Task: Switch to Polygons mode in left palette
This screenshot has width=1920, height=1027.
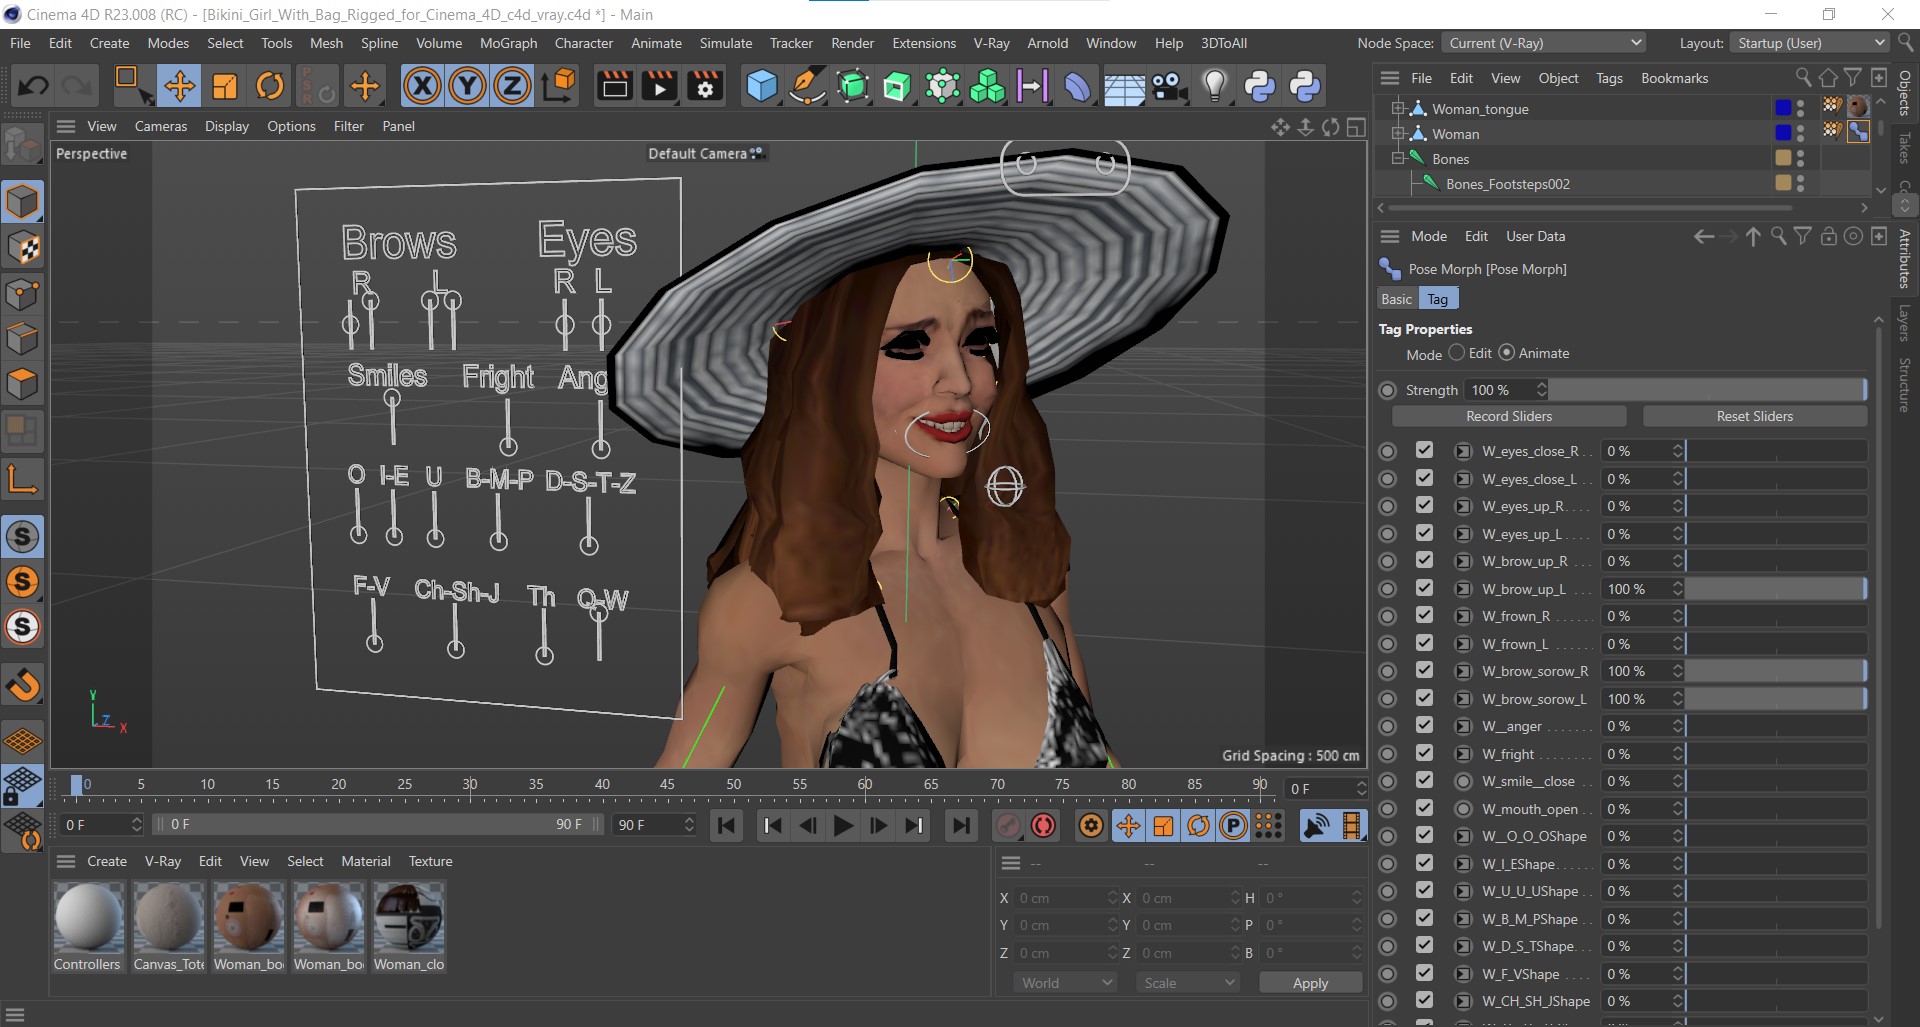Action: (x=22, y=384)
